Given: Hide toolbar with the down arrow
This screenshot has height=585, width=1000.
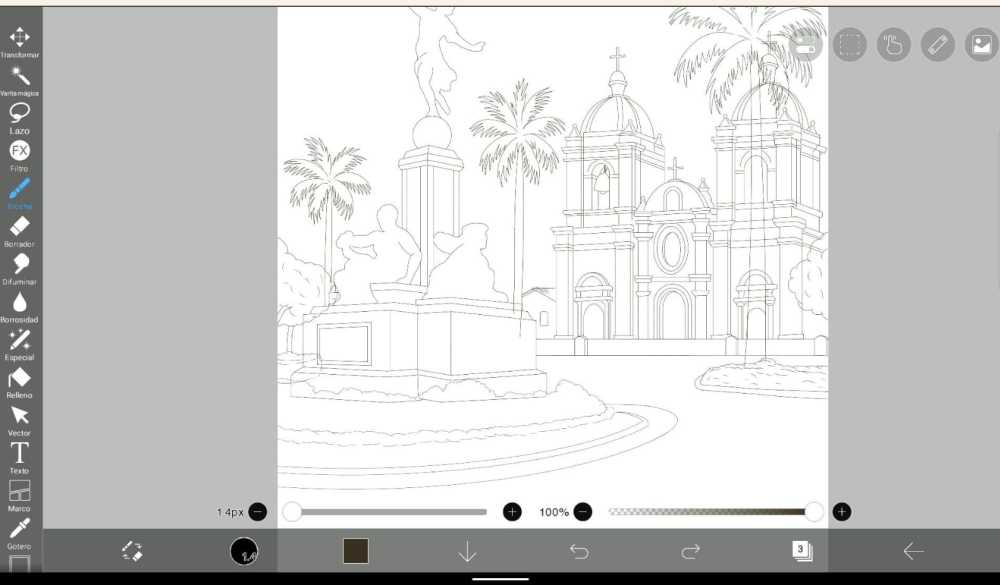Looking at the screenshot, I should click(x=467, y=551).
